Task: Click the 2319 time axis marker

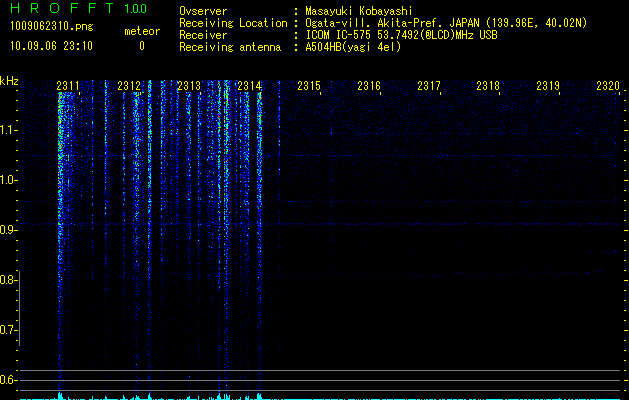Action: [x=548, y=86]
